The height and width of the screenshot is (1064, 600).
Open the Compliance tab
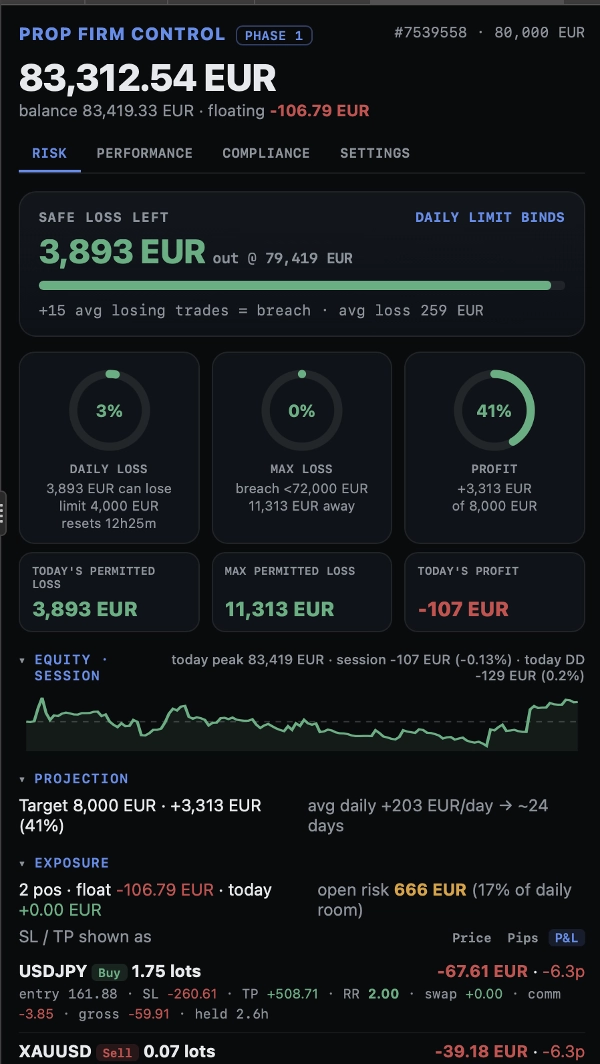(x=266, y=153)
